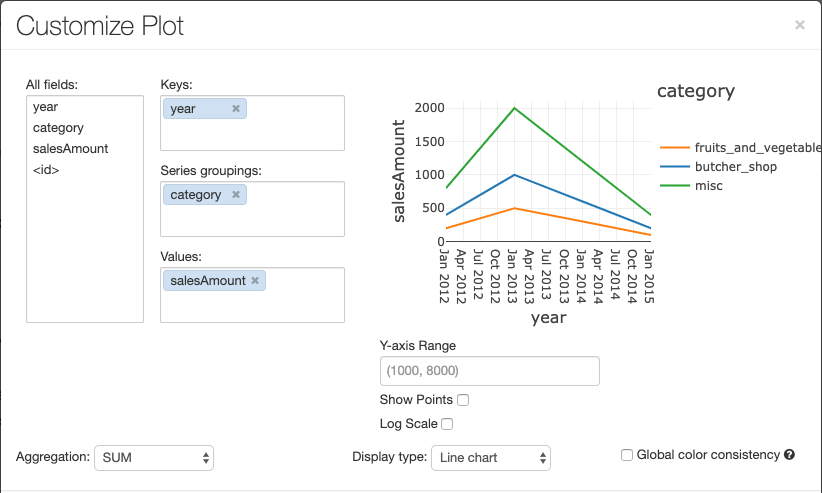Select year in All fields list
This screenshot has width=822, height=493.
pos(45,107)
